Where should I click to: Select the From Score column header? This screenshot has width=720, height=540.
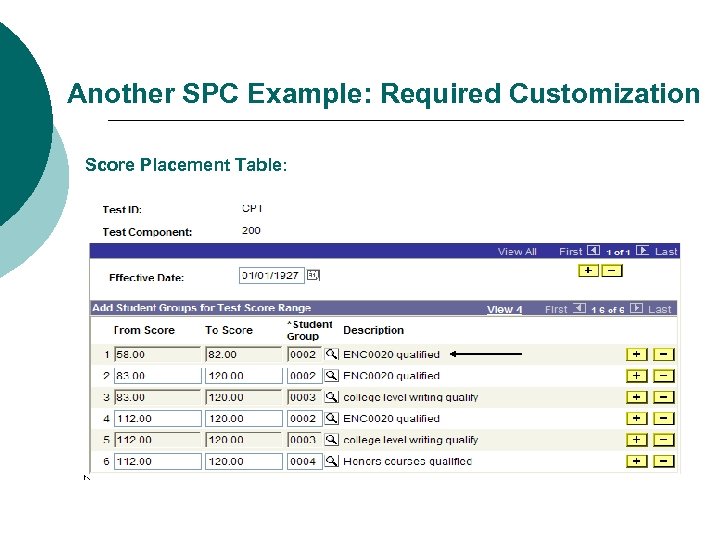point(144,330)
